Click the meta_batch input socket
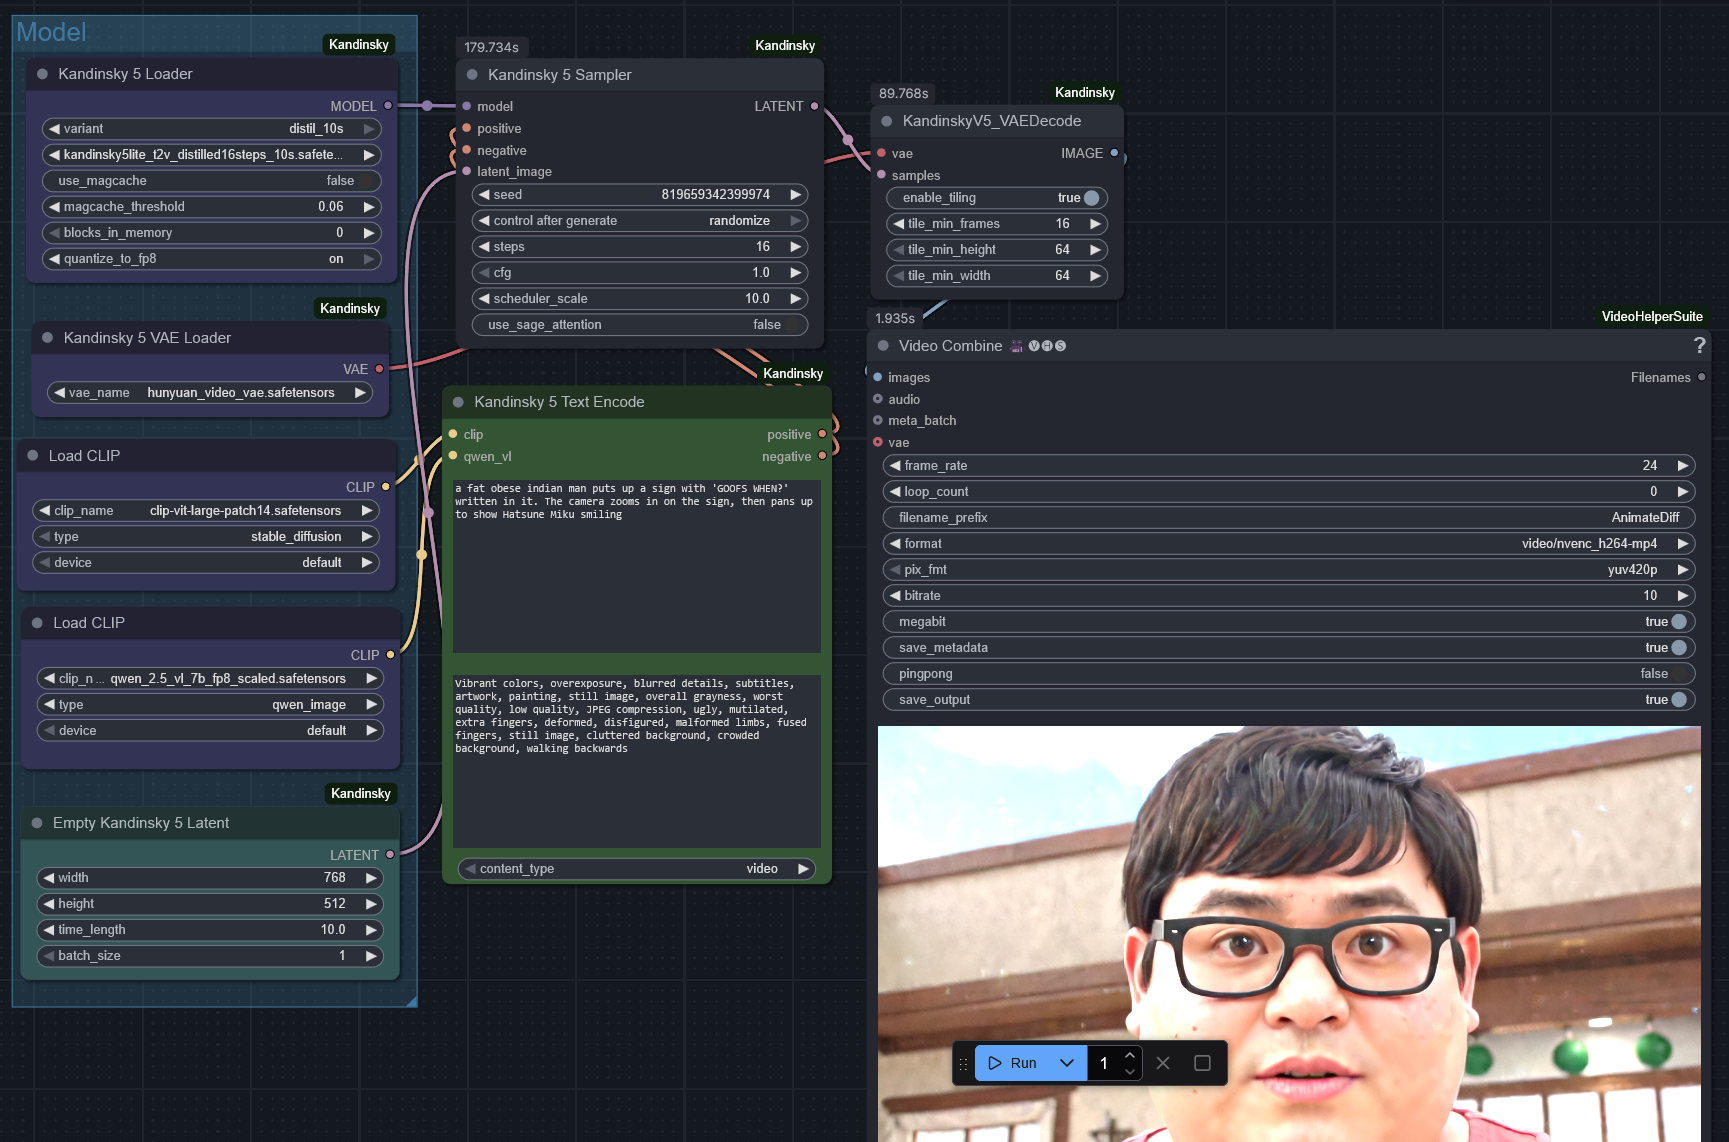 tap(878, 420)
